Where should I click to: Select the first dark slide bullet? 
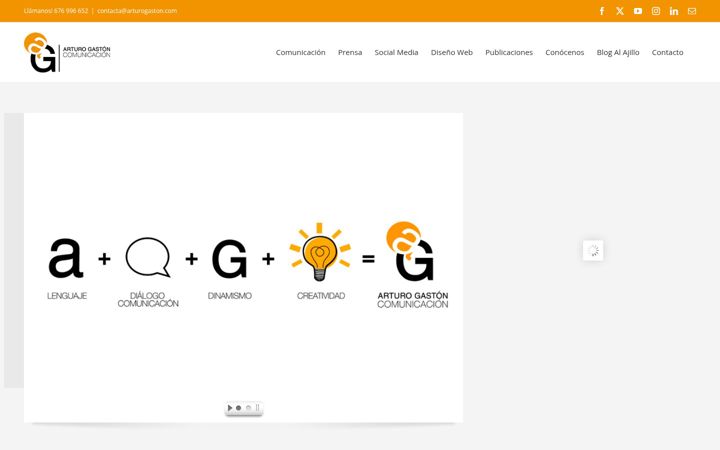pyautogui.click(x=238, y=408)
